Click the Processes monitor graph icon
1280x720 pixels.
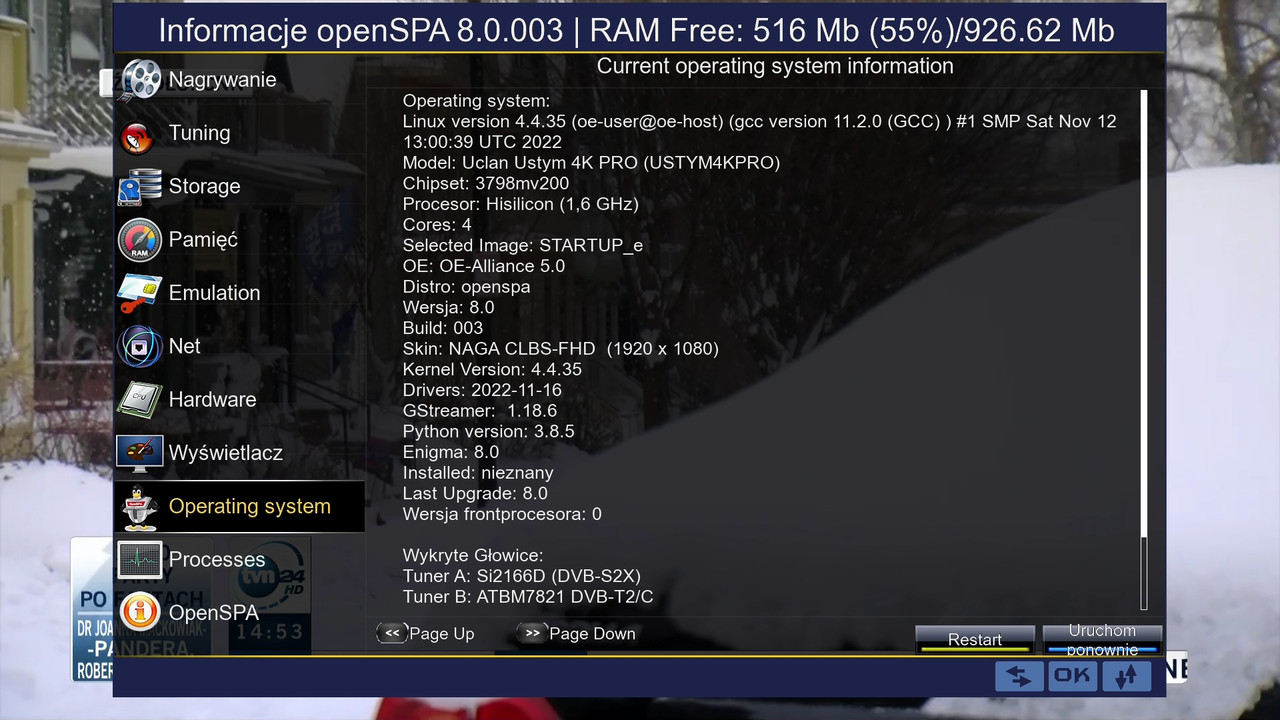tap(139, 560)
